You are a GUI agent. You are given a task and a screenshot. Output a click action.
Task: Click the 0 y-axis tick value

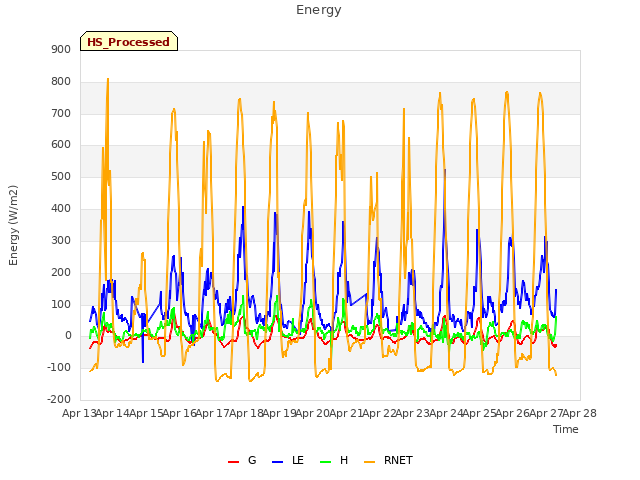click(68, 336)
